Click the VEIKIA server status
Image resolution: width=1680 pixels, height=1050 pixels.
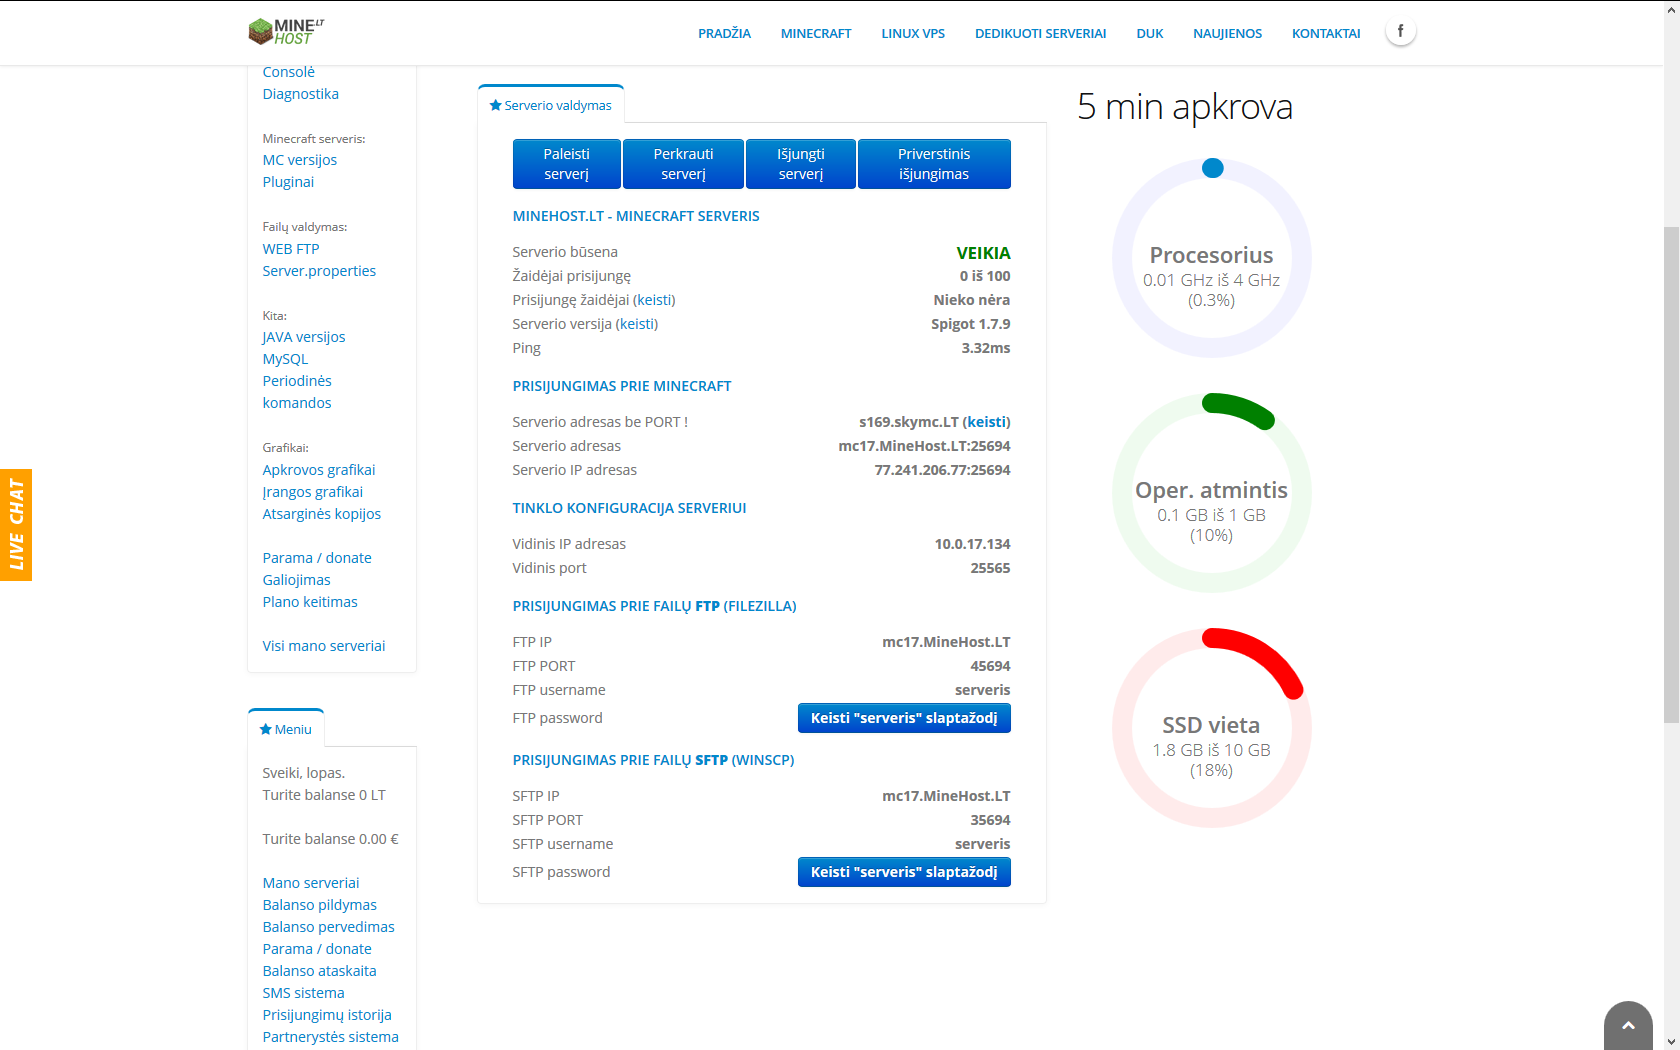click(983, 253)
